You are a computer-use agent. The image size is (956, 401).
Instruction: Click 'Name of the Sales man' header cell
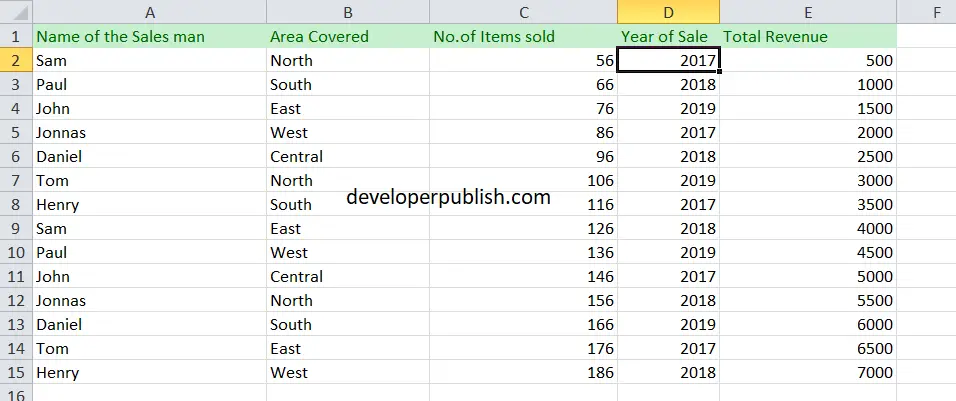click(149, 36)
